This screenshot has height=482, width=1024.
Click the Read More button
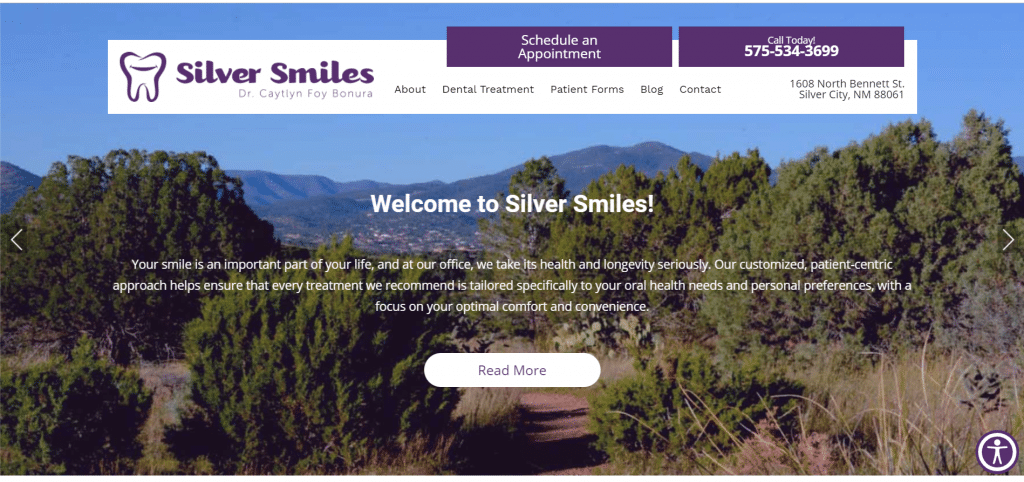[x=512, y=370]
